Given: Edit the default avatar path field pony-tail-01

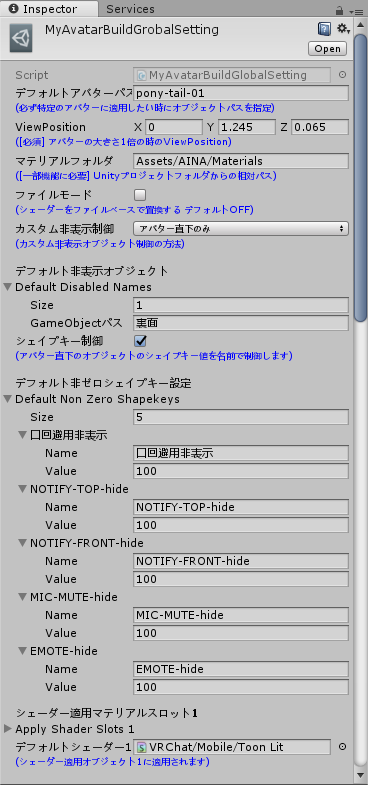Looking at the screenshot, I should [241, 93].
